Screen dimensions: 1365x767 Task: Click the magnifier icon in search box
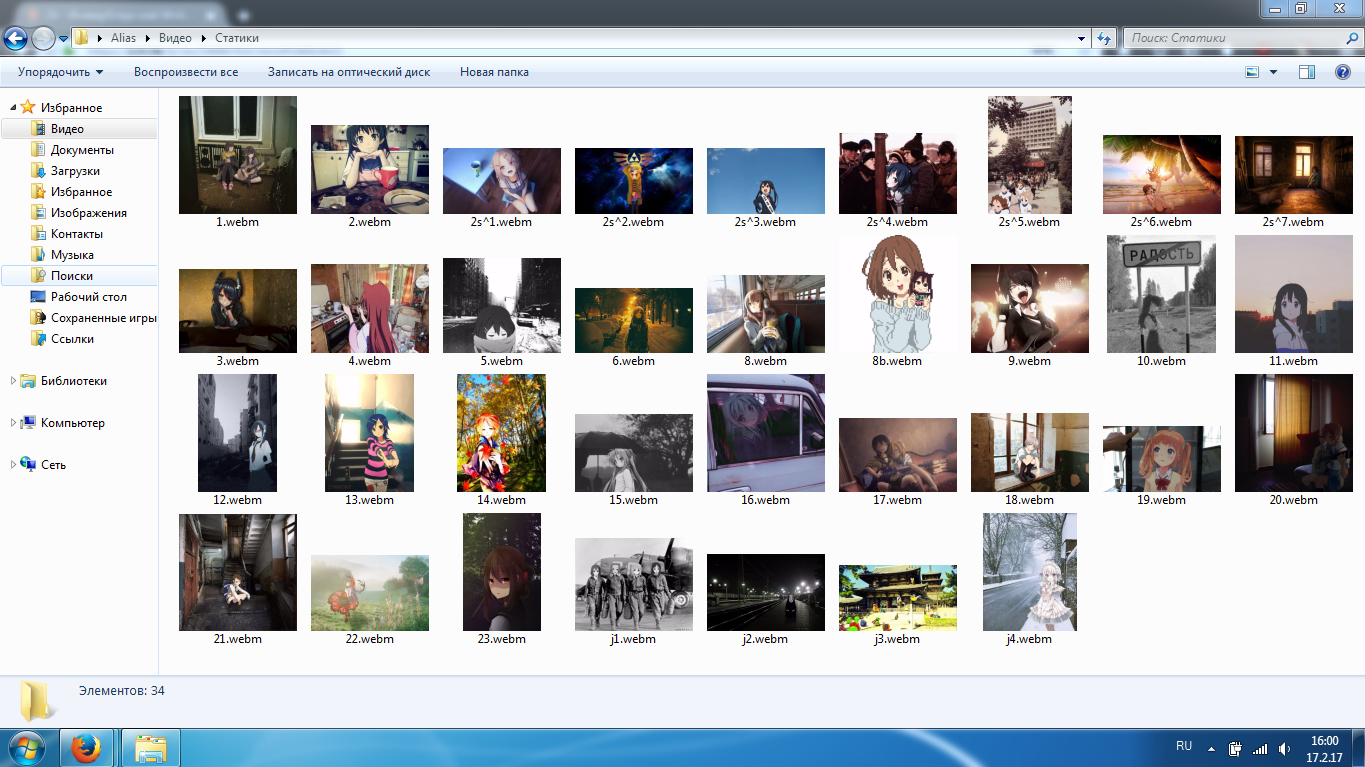coord(1351,38)
